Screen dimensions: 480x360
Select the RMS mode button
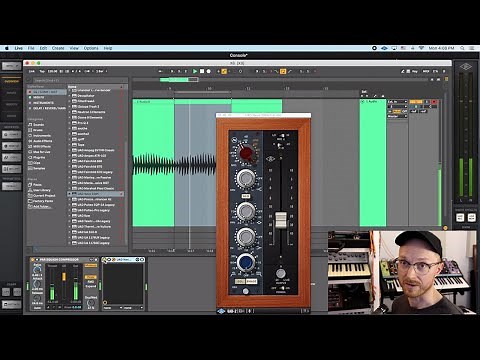pos(91,282)
